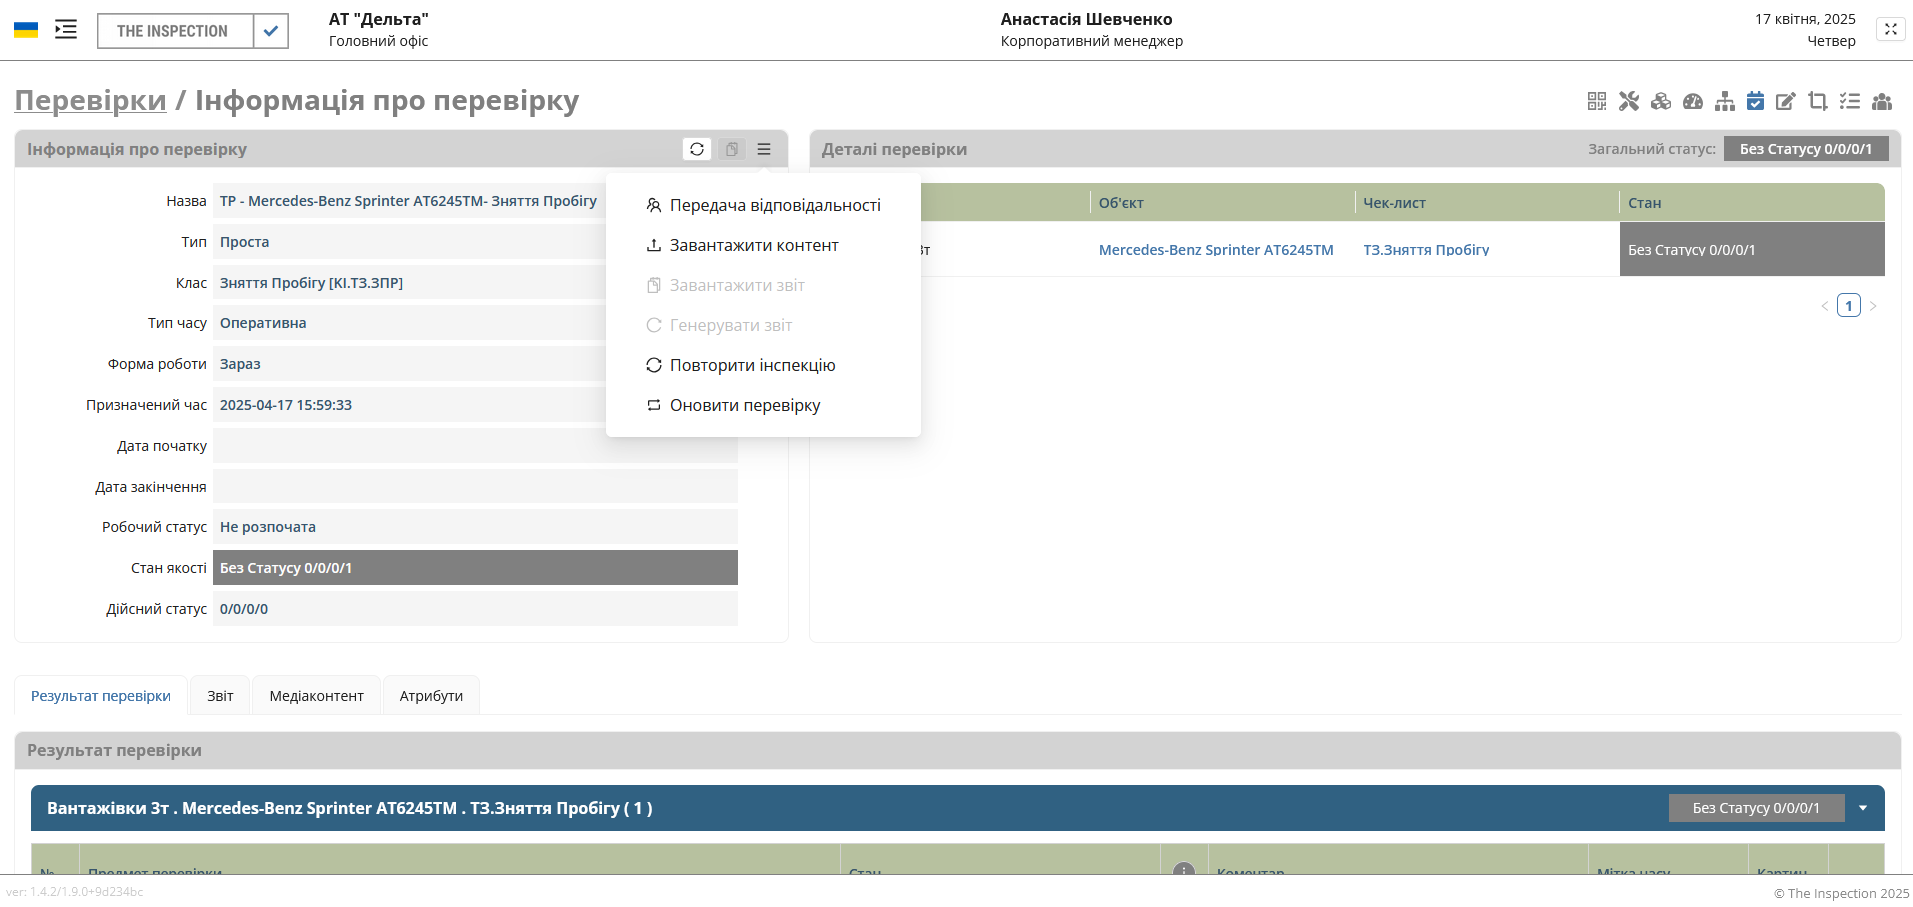Switch language using the Ukrainian flag
The height and width of the screenshot is (907, 1913).
pyautogui.click(x=26, y=30)
